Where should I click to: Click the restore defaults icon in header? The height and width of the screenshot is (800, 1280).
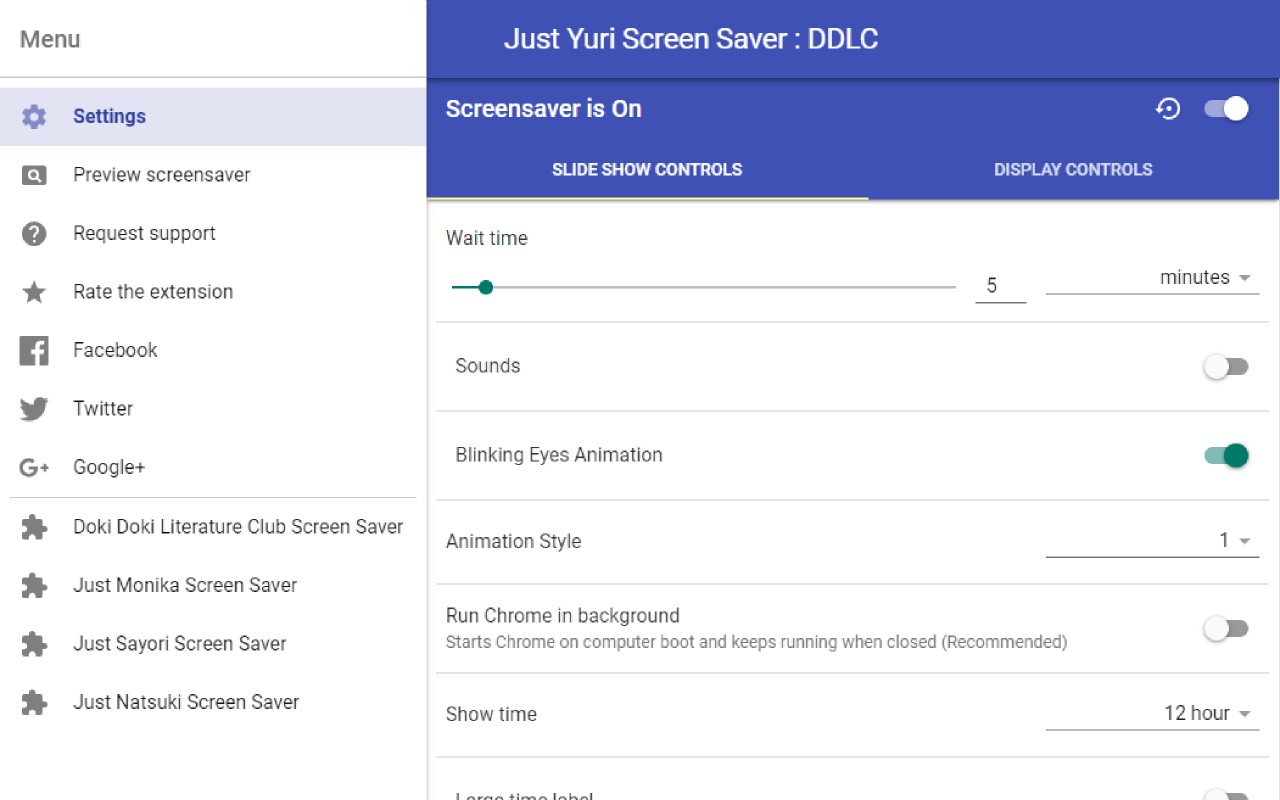[1168, 109]
